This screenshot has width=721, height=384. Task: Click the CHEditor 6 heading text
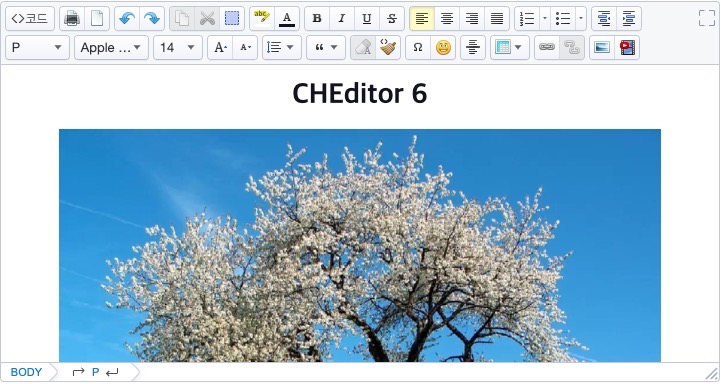[x=360, y=93]
